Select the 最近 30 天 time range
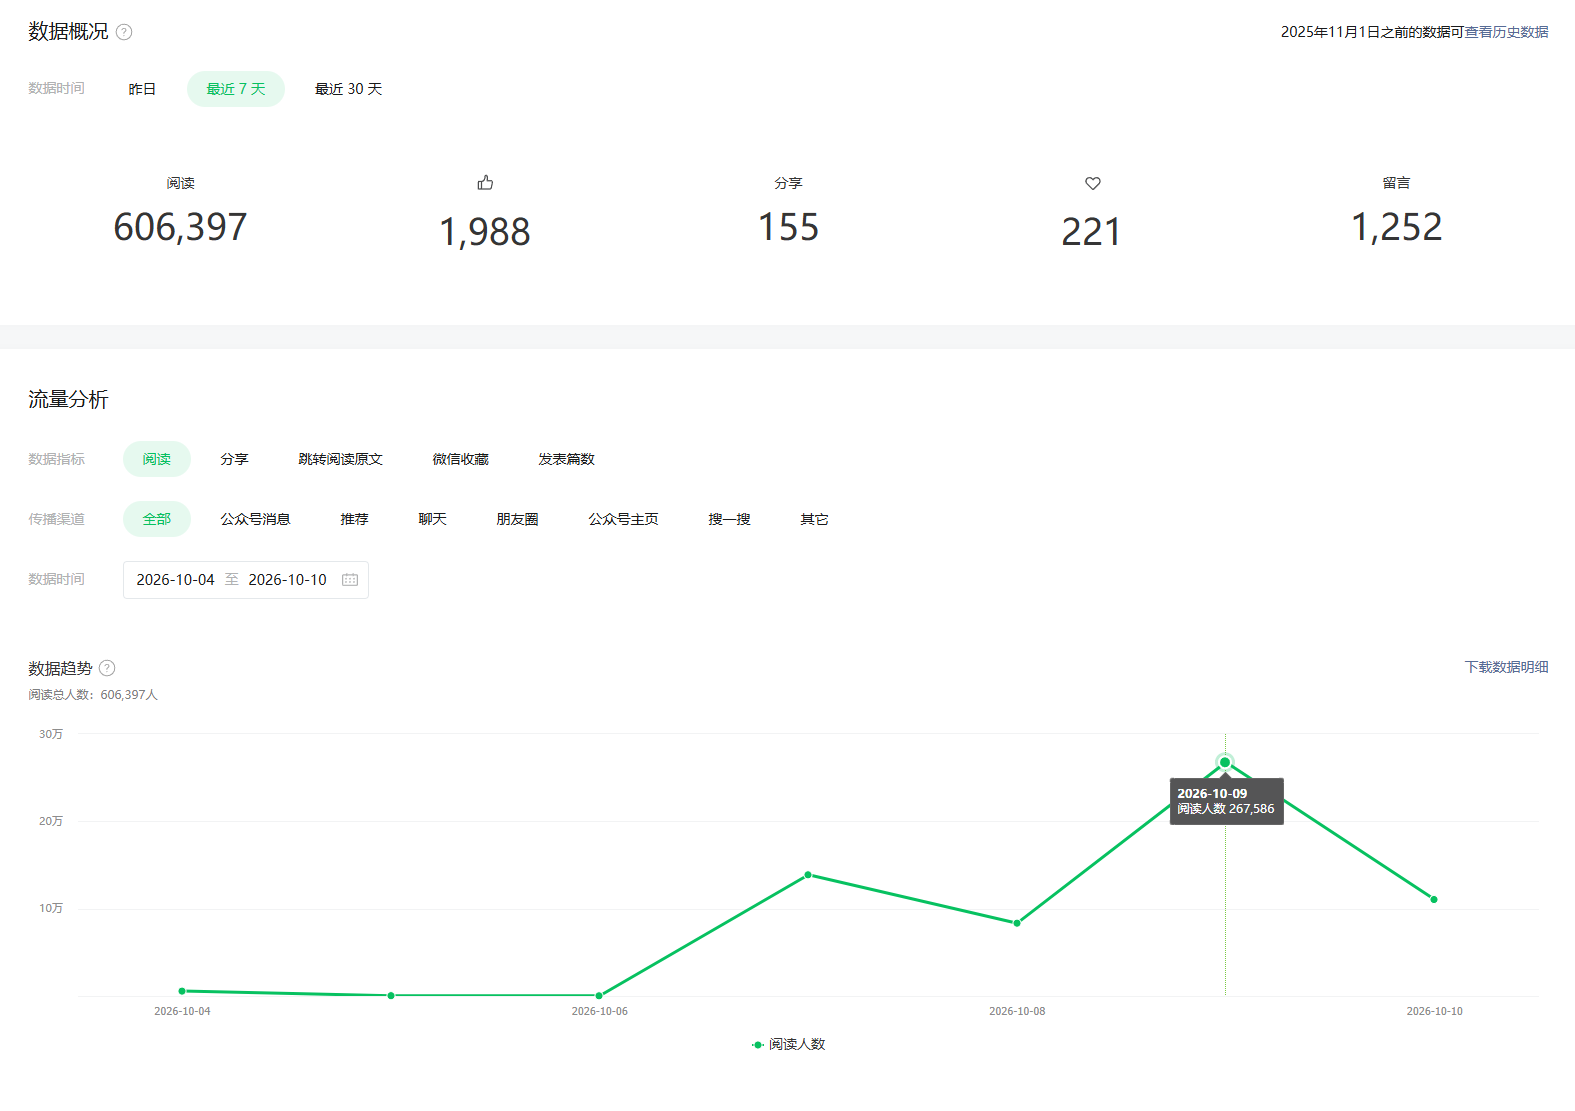This screenshot has width=1575, height=1111. click(x=348, y=89)
